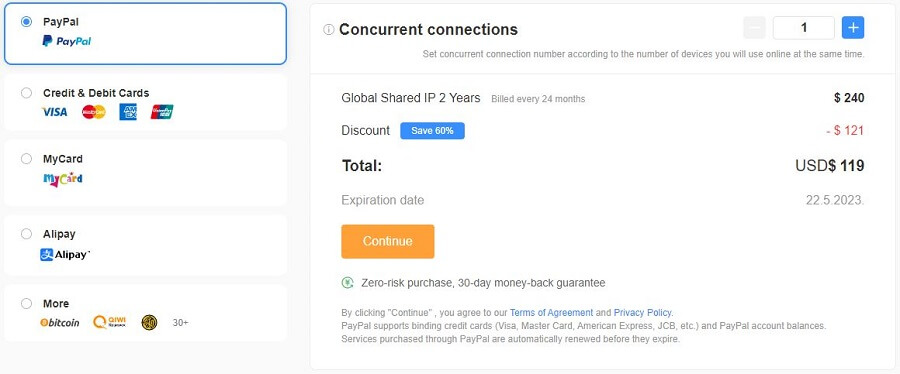Click the American Express icon
Image resolution: width=900 pixels, height=374 pixels.
click(128, 112)
